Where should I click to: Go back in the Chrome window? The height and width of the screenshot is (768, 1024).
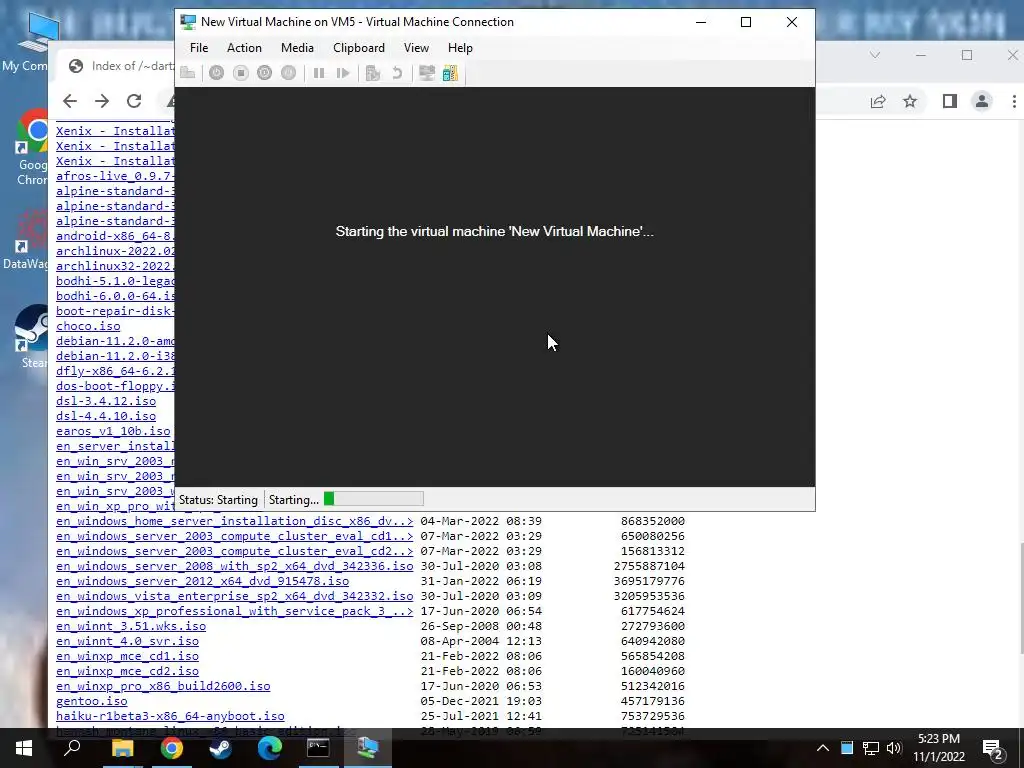[70, 101]
